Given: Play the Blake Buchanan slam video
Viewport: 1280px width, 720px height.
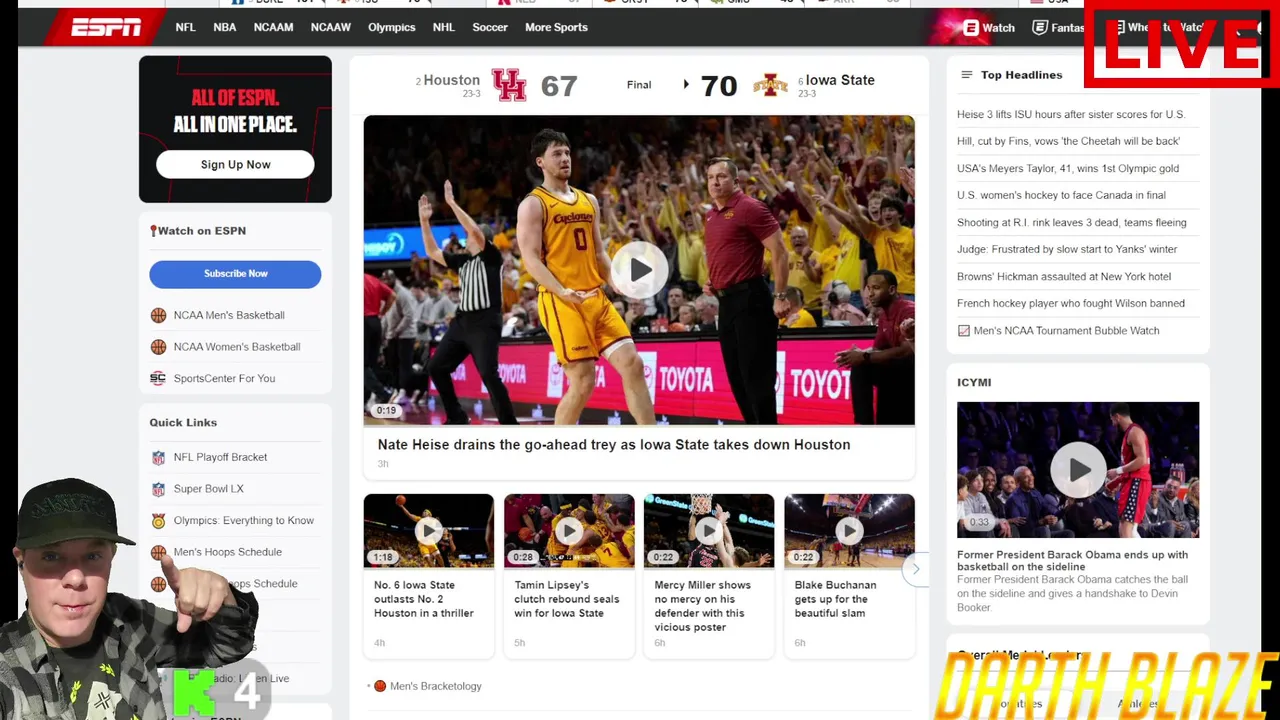Looking at the screenshot, I should coord(849,531).
